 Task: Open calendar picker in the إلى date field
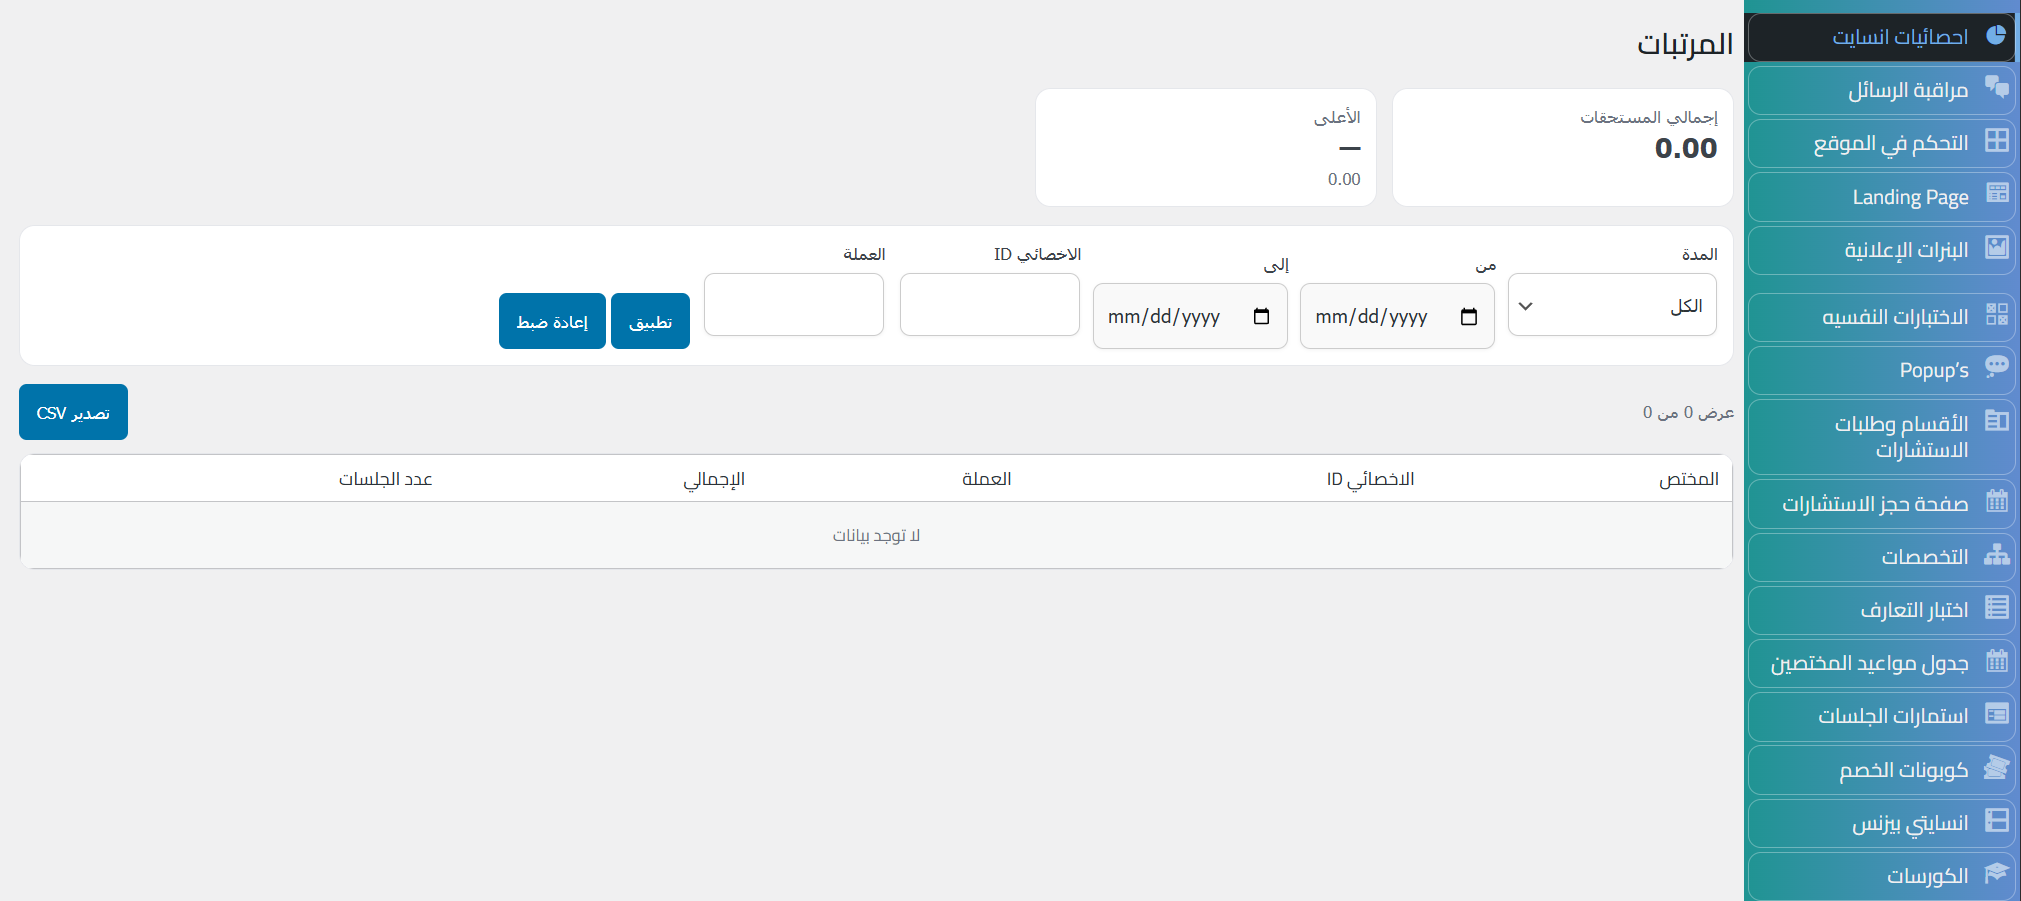(1261, 317)
